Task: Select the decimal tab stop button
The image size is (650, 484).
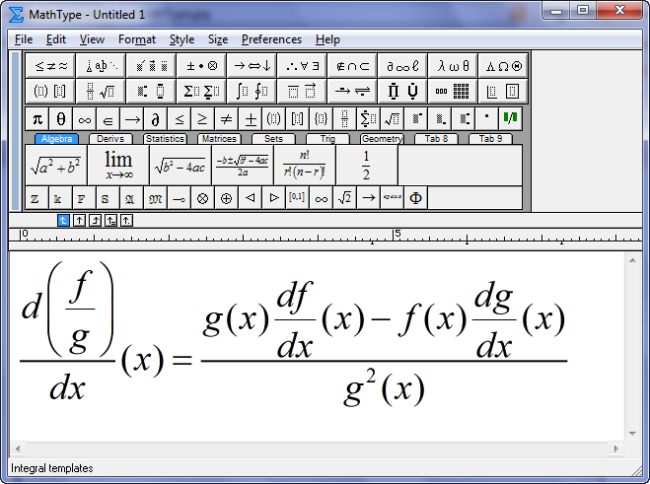Action: [127, 220]
